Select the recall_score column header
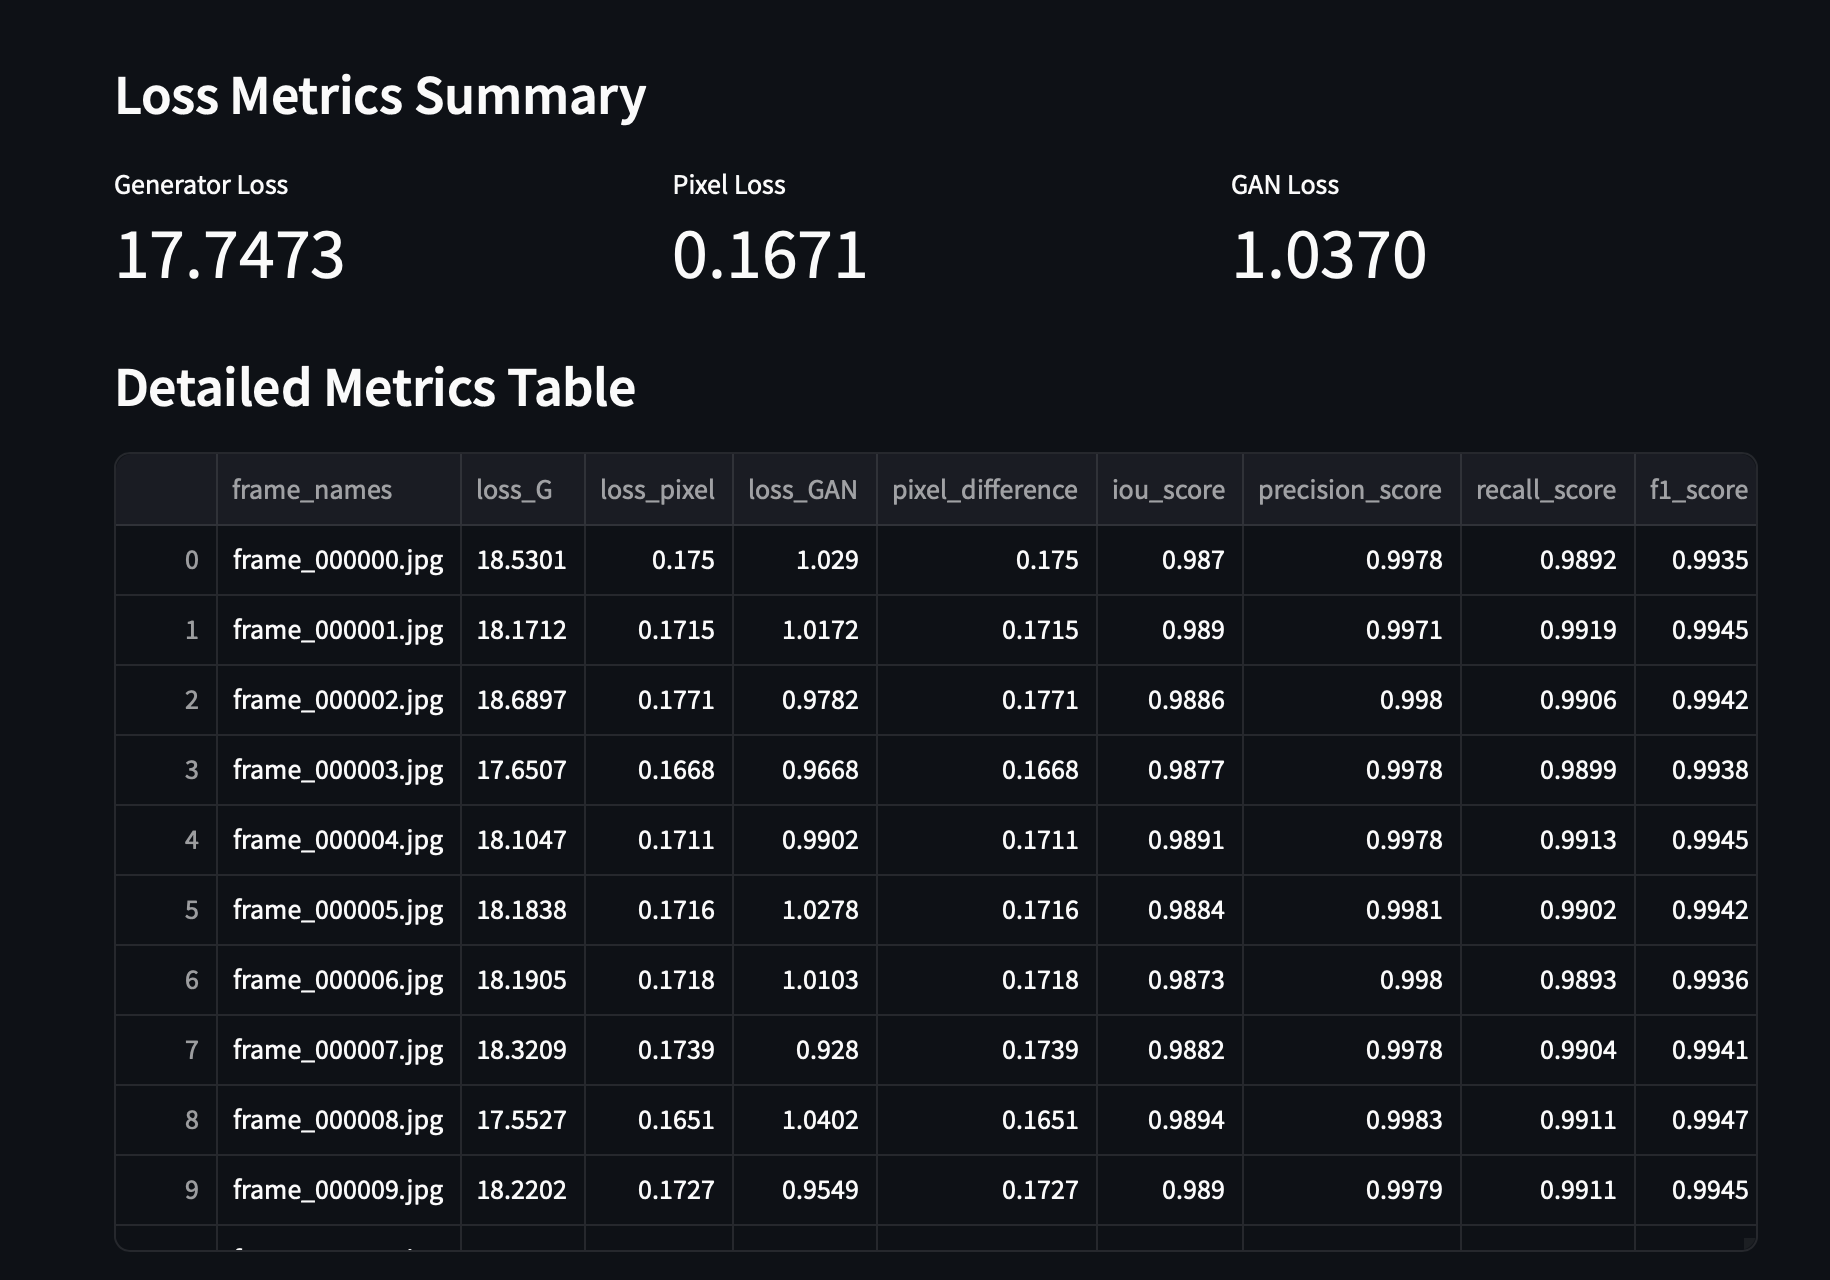The image size is (1830, 1280). point(1545,490)
